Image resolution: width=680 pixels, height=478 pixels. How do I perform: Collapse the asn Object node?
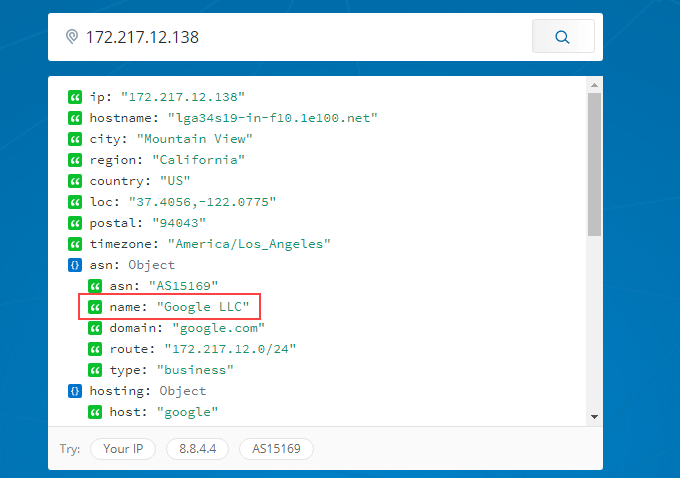click(x=75, y=265)
